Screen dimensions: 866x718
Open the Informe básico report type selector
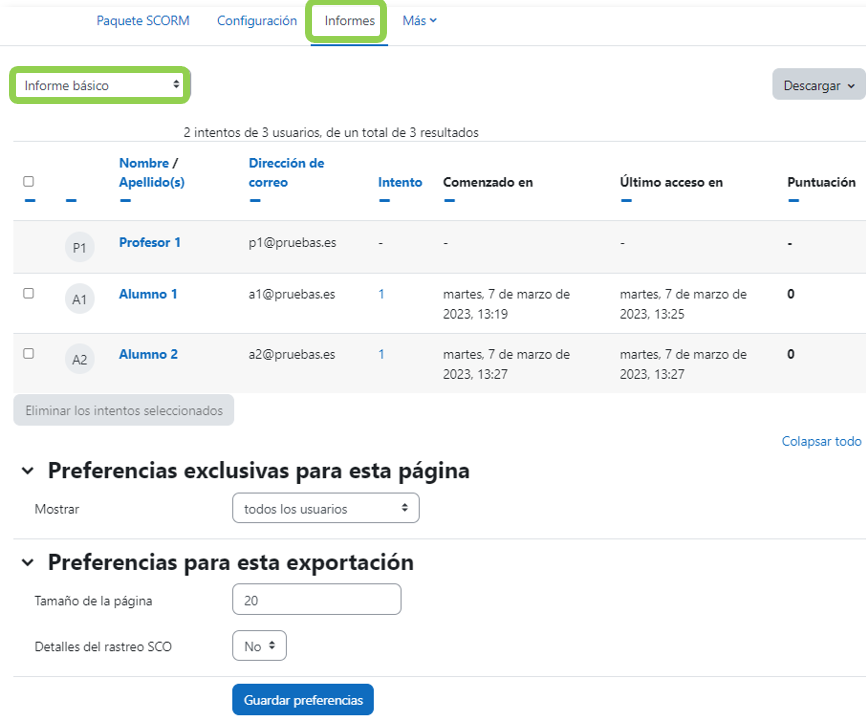coord(99,85)
